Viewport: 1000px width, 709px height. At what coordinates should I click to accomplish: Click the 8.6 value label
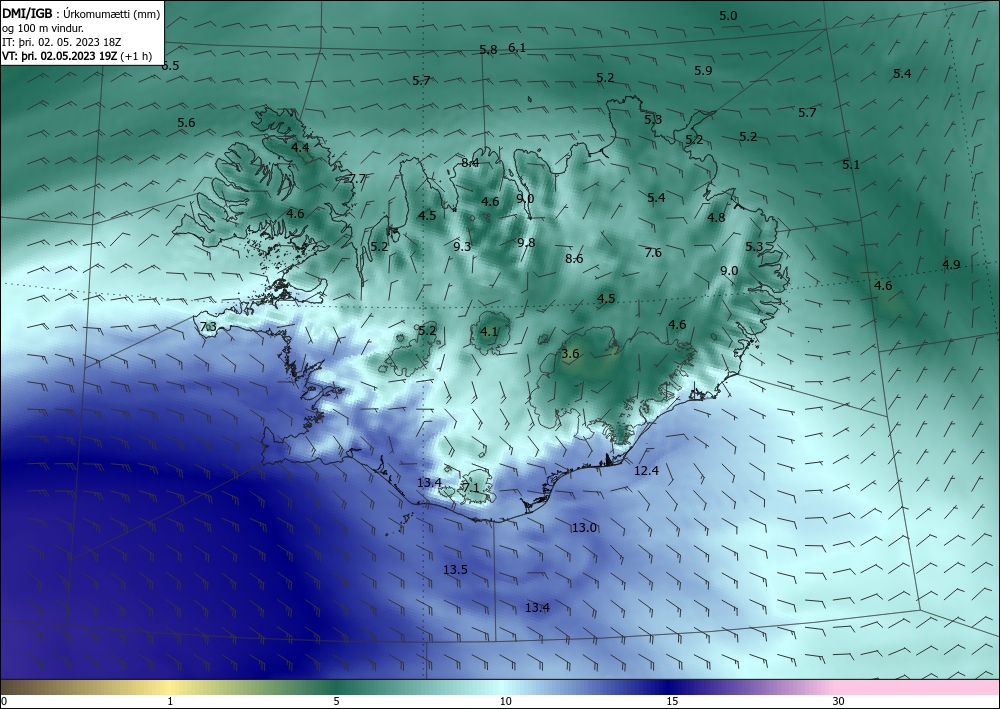[574, 258]
